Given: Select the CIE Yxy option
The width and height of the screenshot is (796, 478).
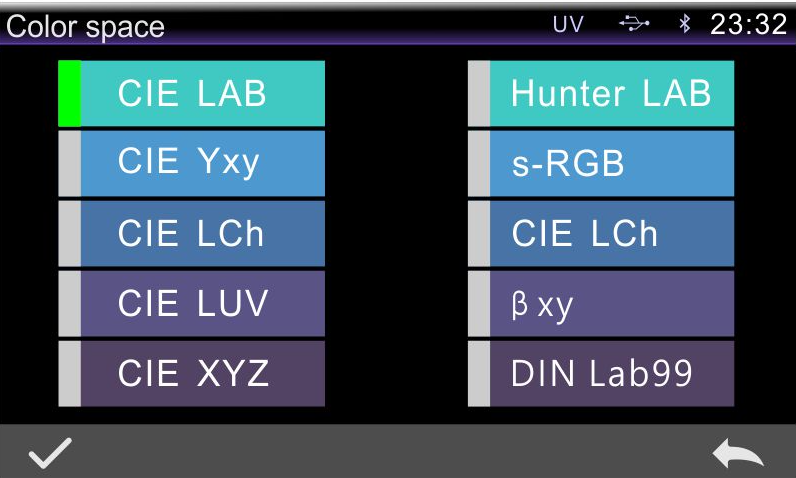Looking at the screenshot, I should pyautogui.click(x=202, y=163).
